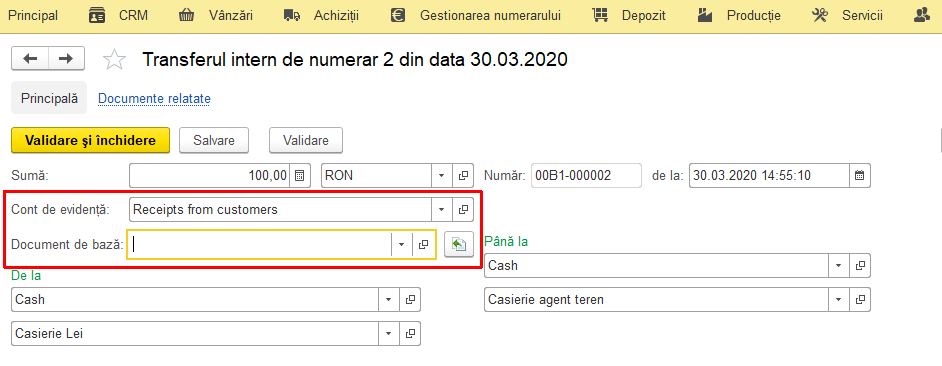Expand the De la Cash dropdown
This screenshot has width=942, height=366.
389,299
